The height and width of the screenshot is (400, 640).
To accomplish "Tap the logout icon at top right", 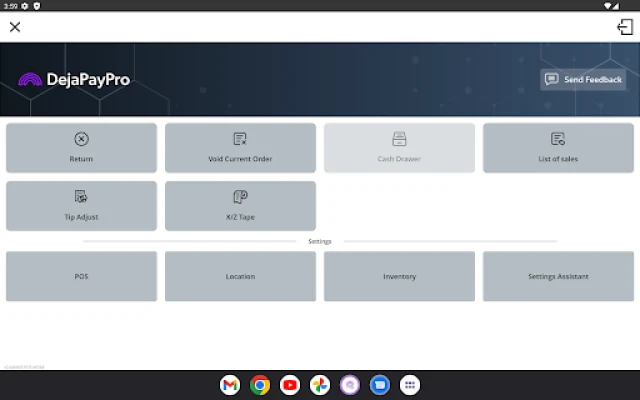I will (x=625, y=27).
